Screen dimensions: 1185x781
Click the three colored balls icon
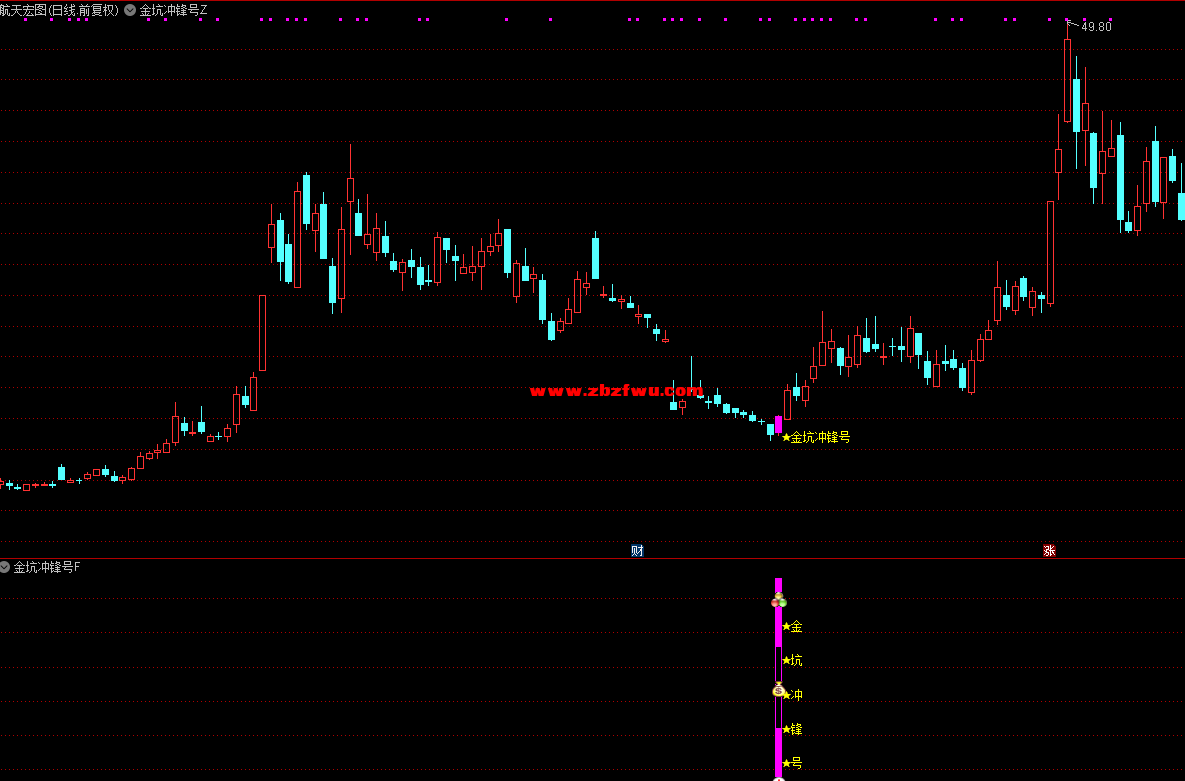point(779,601)
